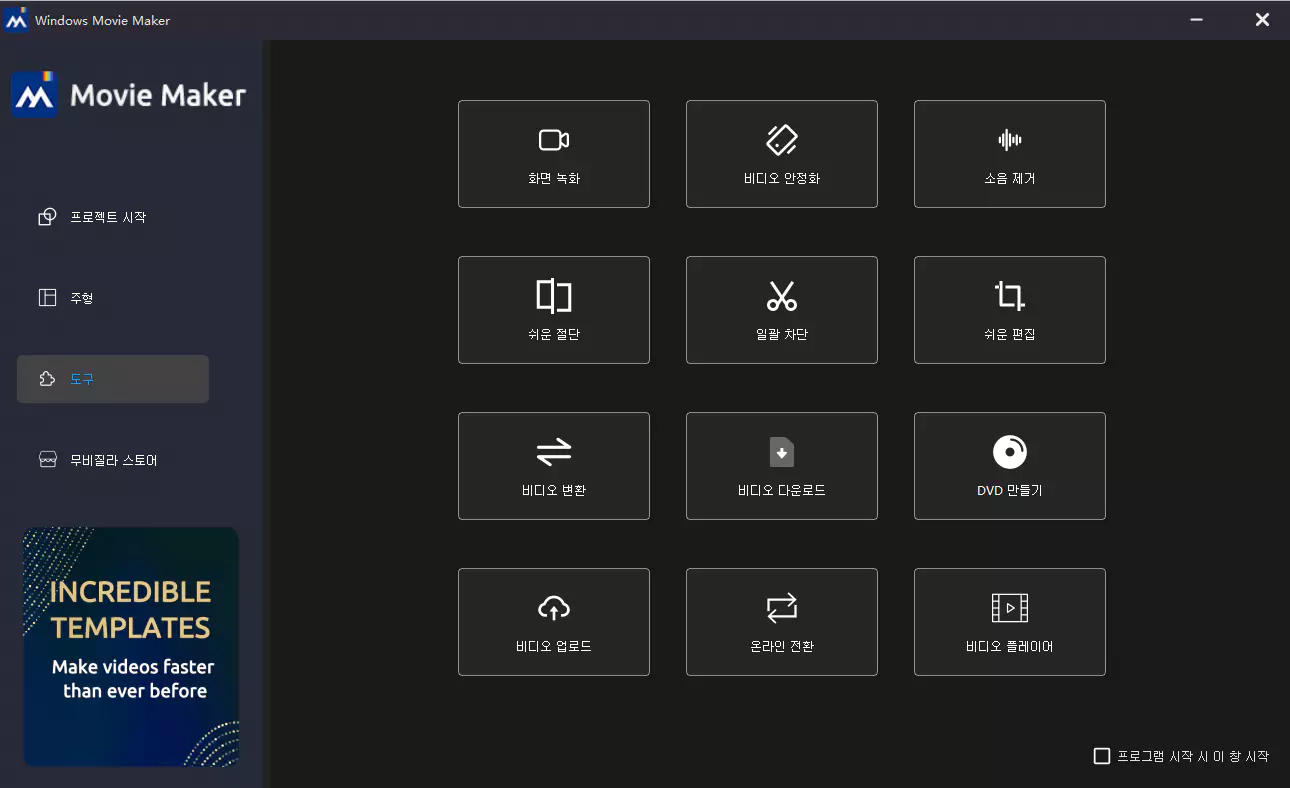Screen dimensions: 1290x788
Task: Open the 비디오 다운로드 downloader
Action: click(782, 466)
